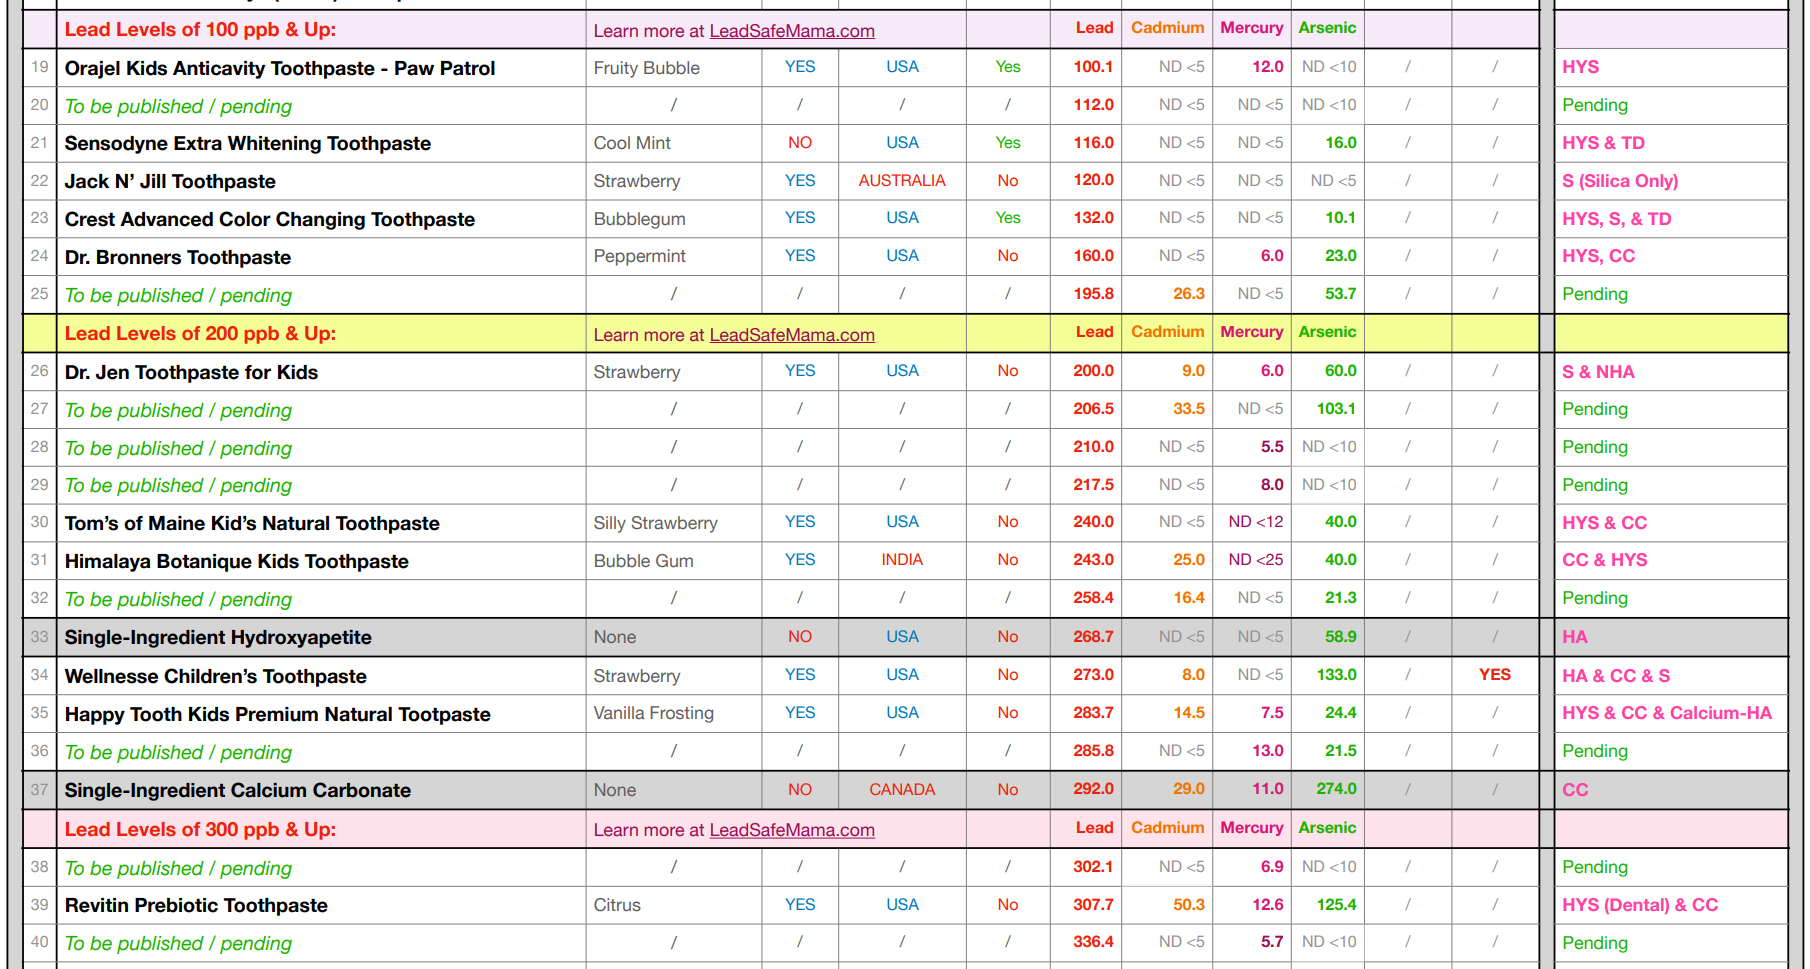
Task: Click the cadmium value 50.3
Action: pos(1189,904)
